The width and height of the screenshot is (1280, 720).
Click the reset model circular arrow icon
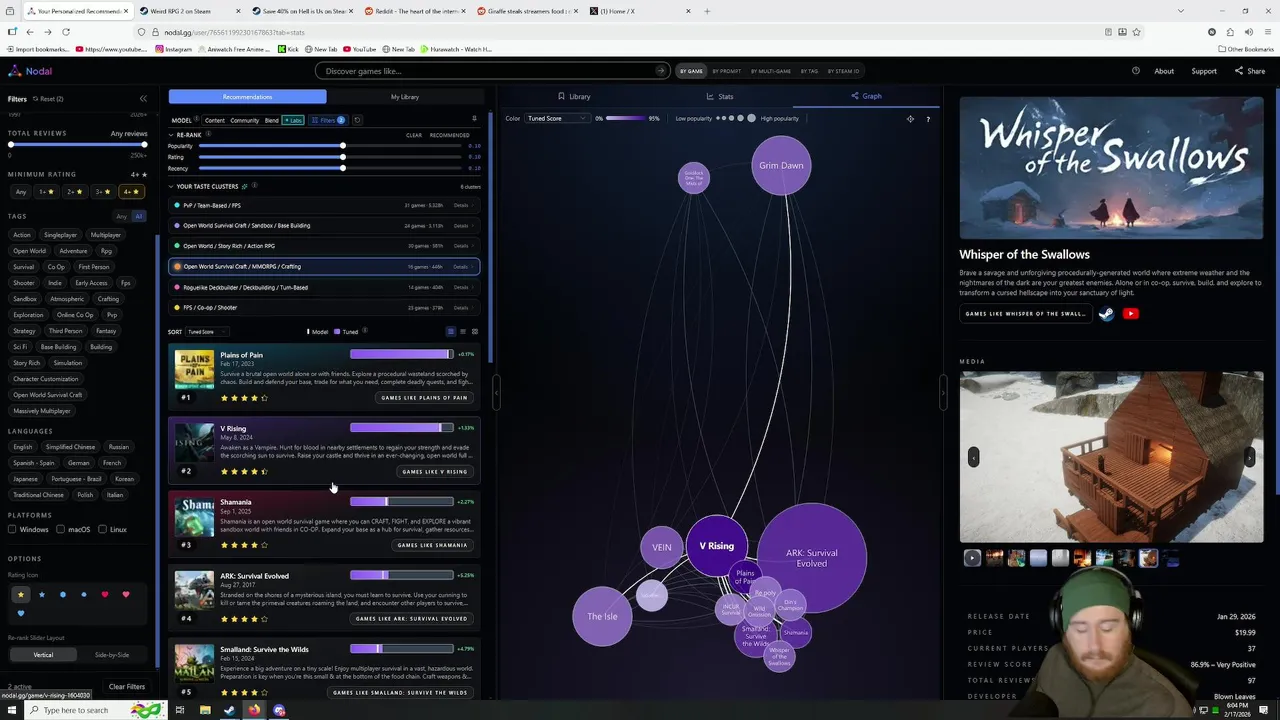[x=357, y=120]
